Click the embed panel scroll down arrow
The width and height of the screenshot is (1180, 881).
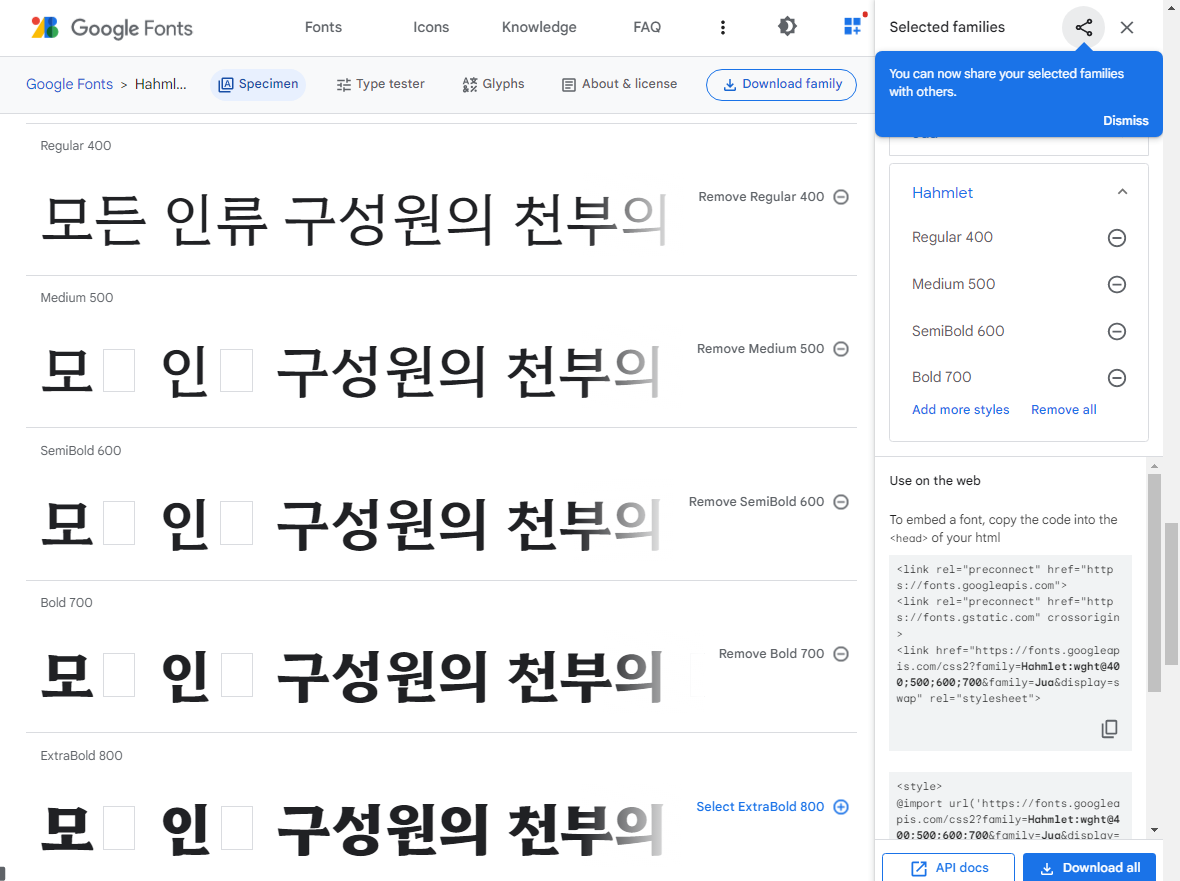(1154, 830)
